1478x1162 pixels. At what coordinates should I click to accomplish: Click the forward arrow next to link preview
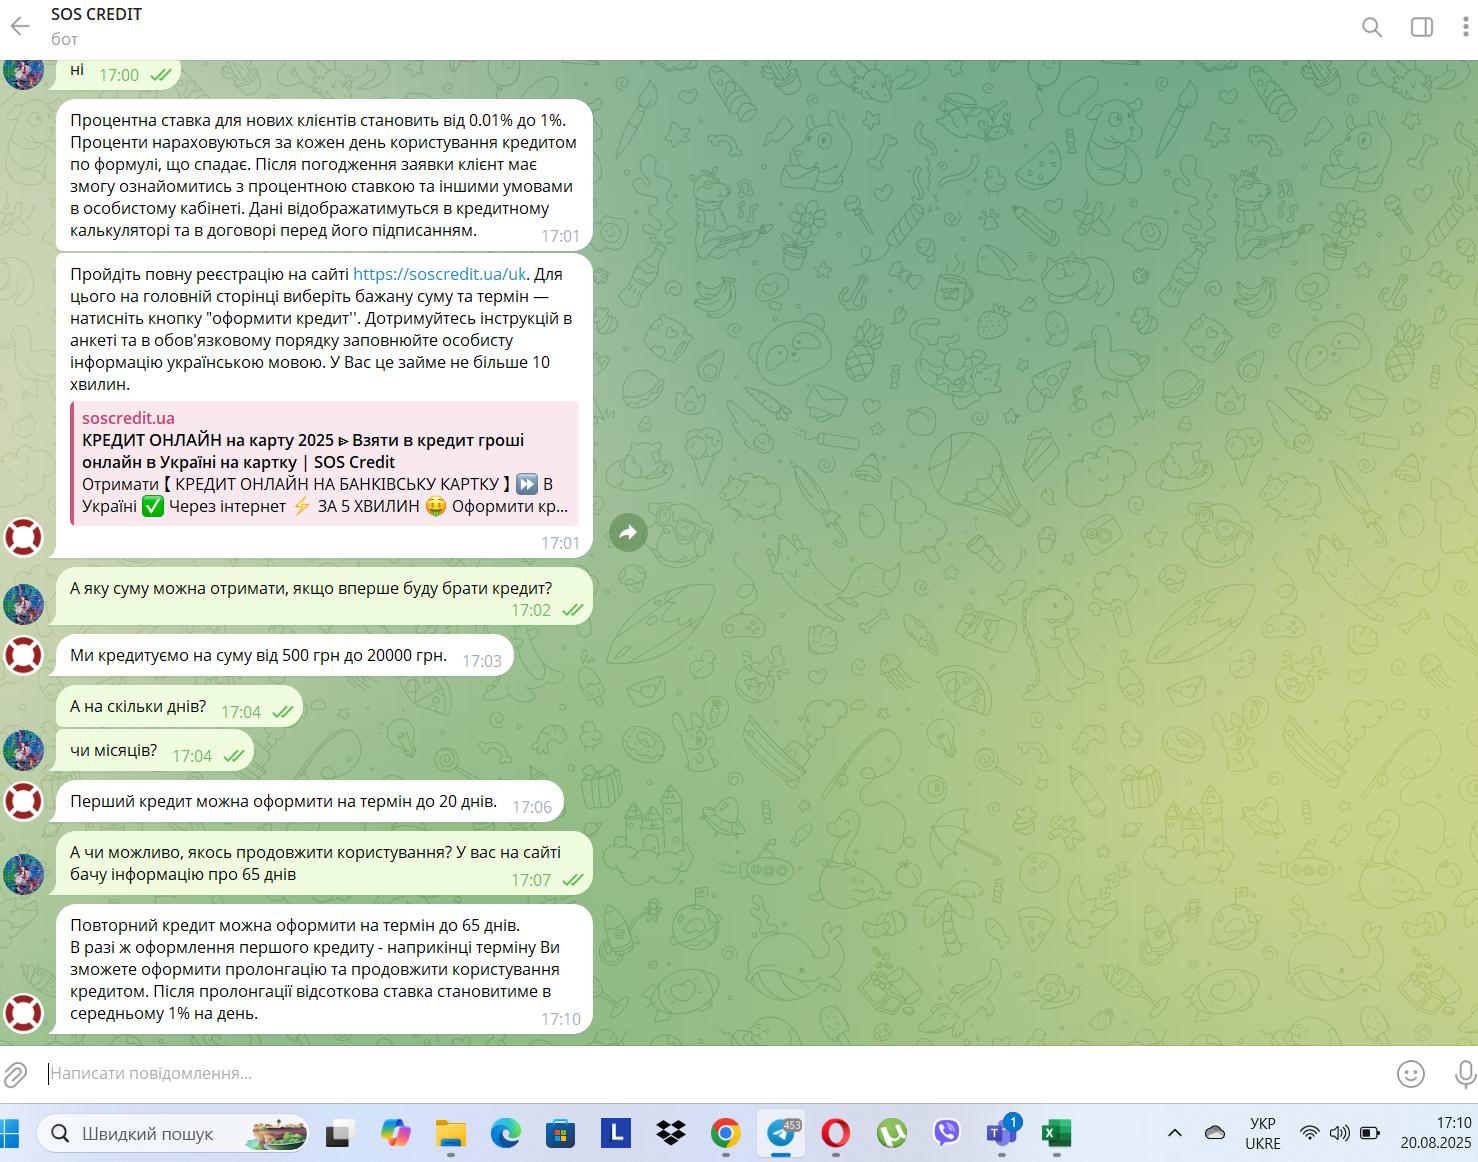click(x=628, y=532)
